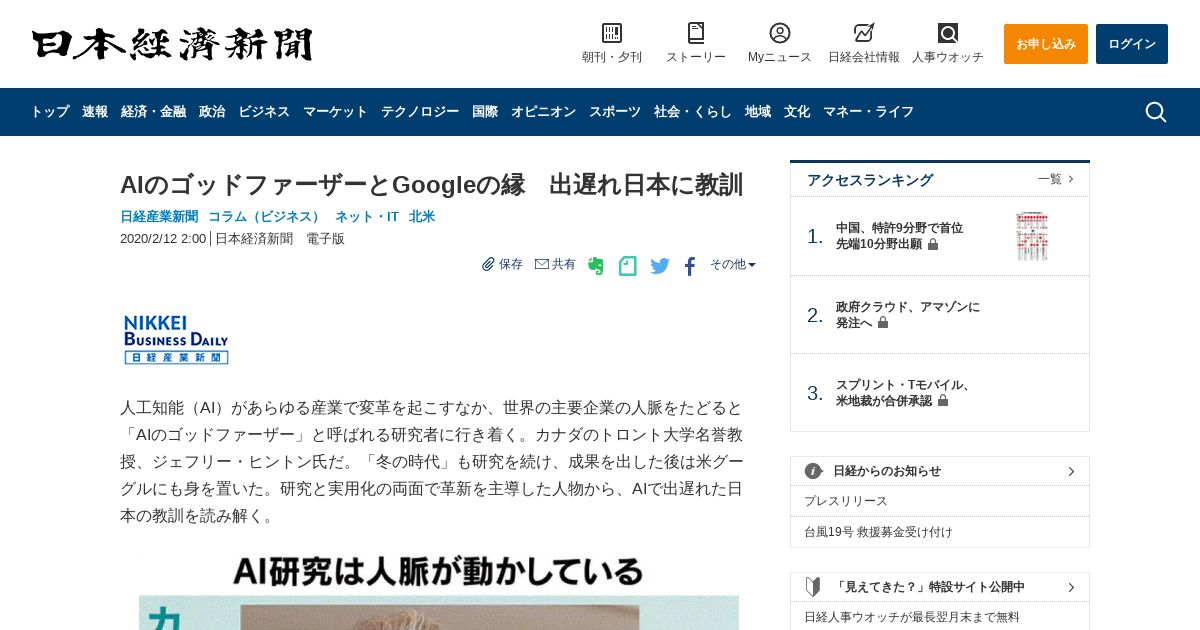The height and width of the screenshot is (630, 1200).
Task: Open the 一覧 ranking list chevron
Action: [x=1071, y=179]
